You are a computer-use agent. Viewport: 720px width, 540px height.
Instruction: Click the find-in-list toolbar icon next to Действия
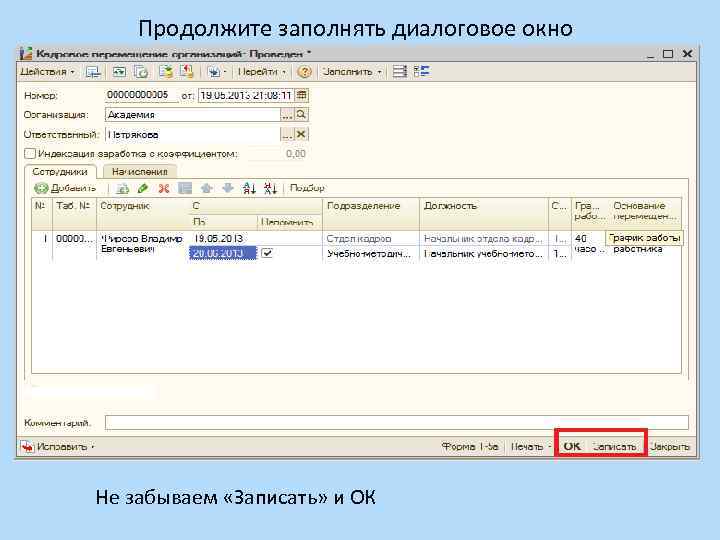93,72
